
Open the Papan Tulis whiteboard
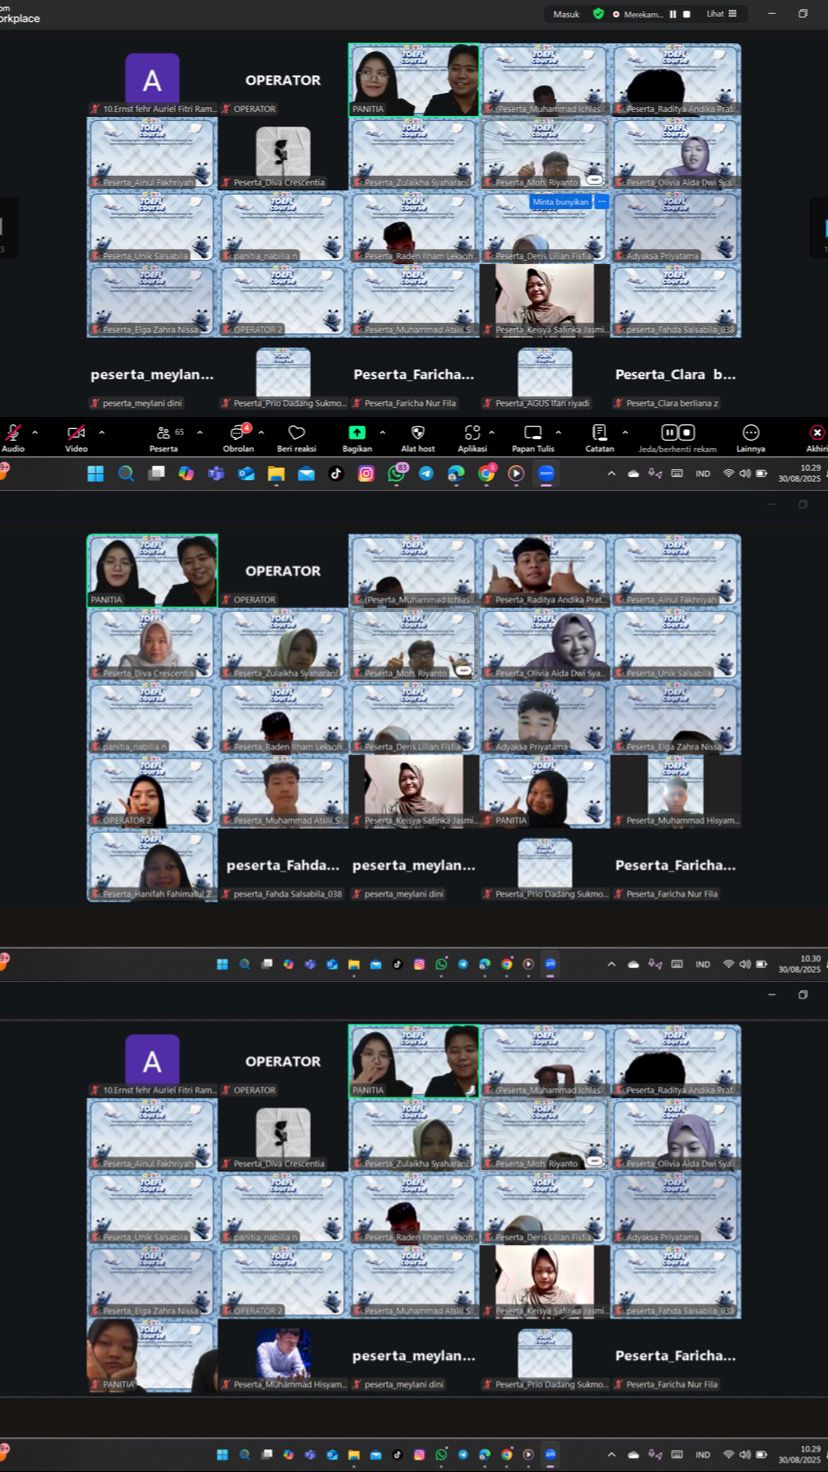[533, 433]
